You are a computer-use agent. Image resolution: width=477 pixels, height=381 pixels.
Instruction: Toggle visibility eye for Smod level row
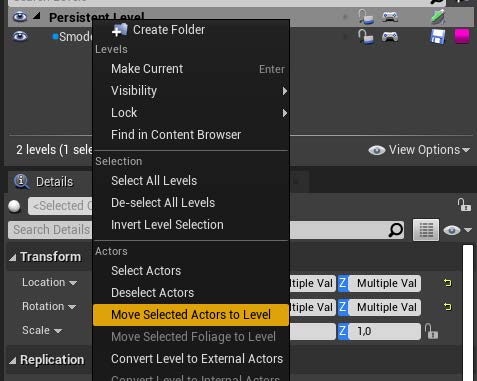20,36
